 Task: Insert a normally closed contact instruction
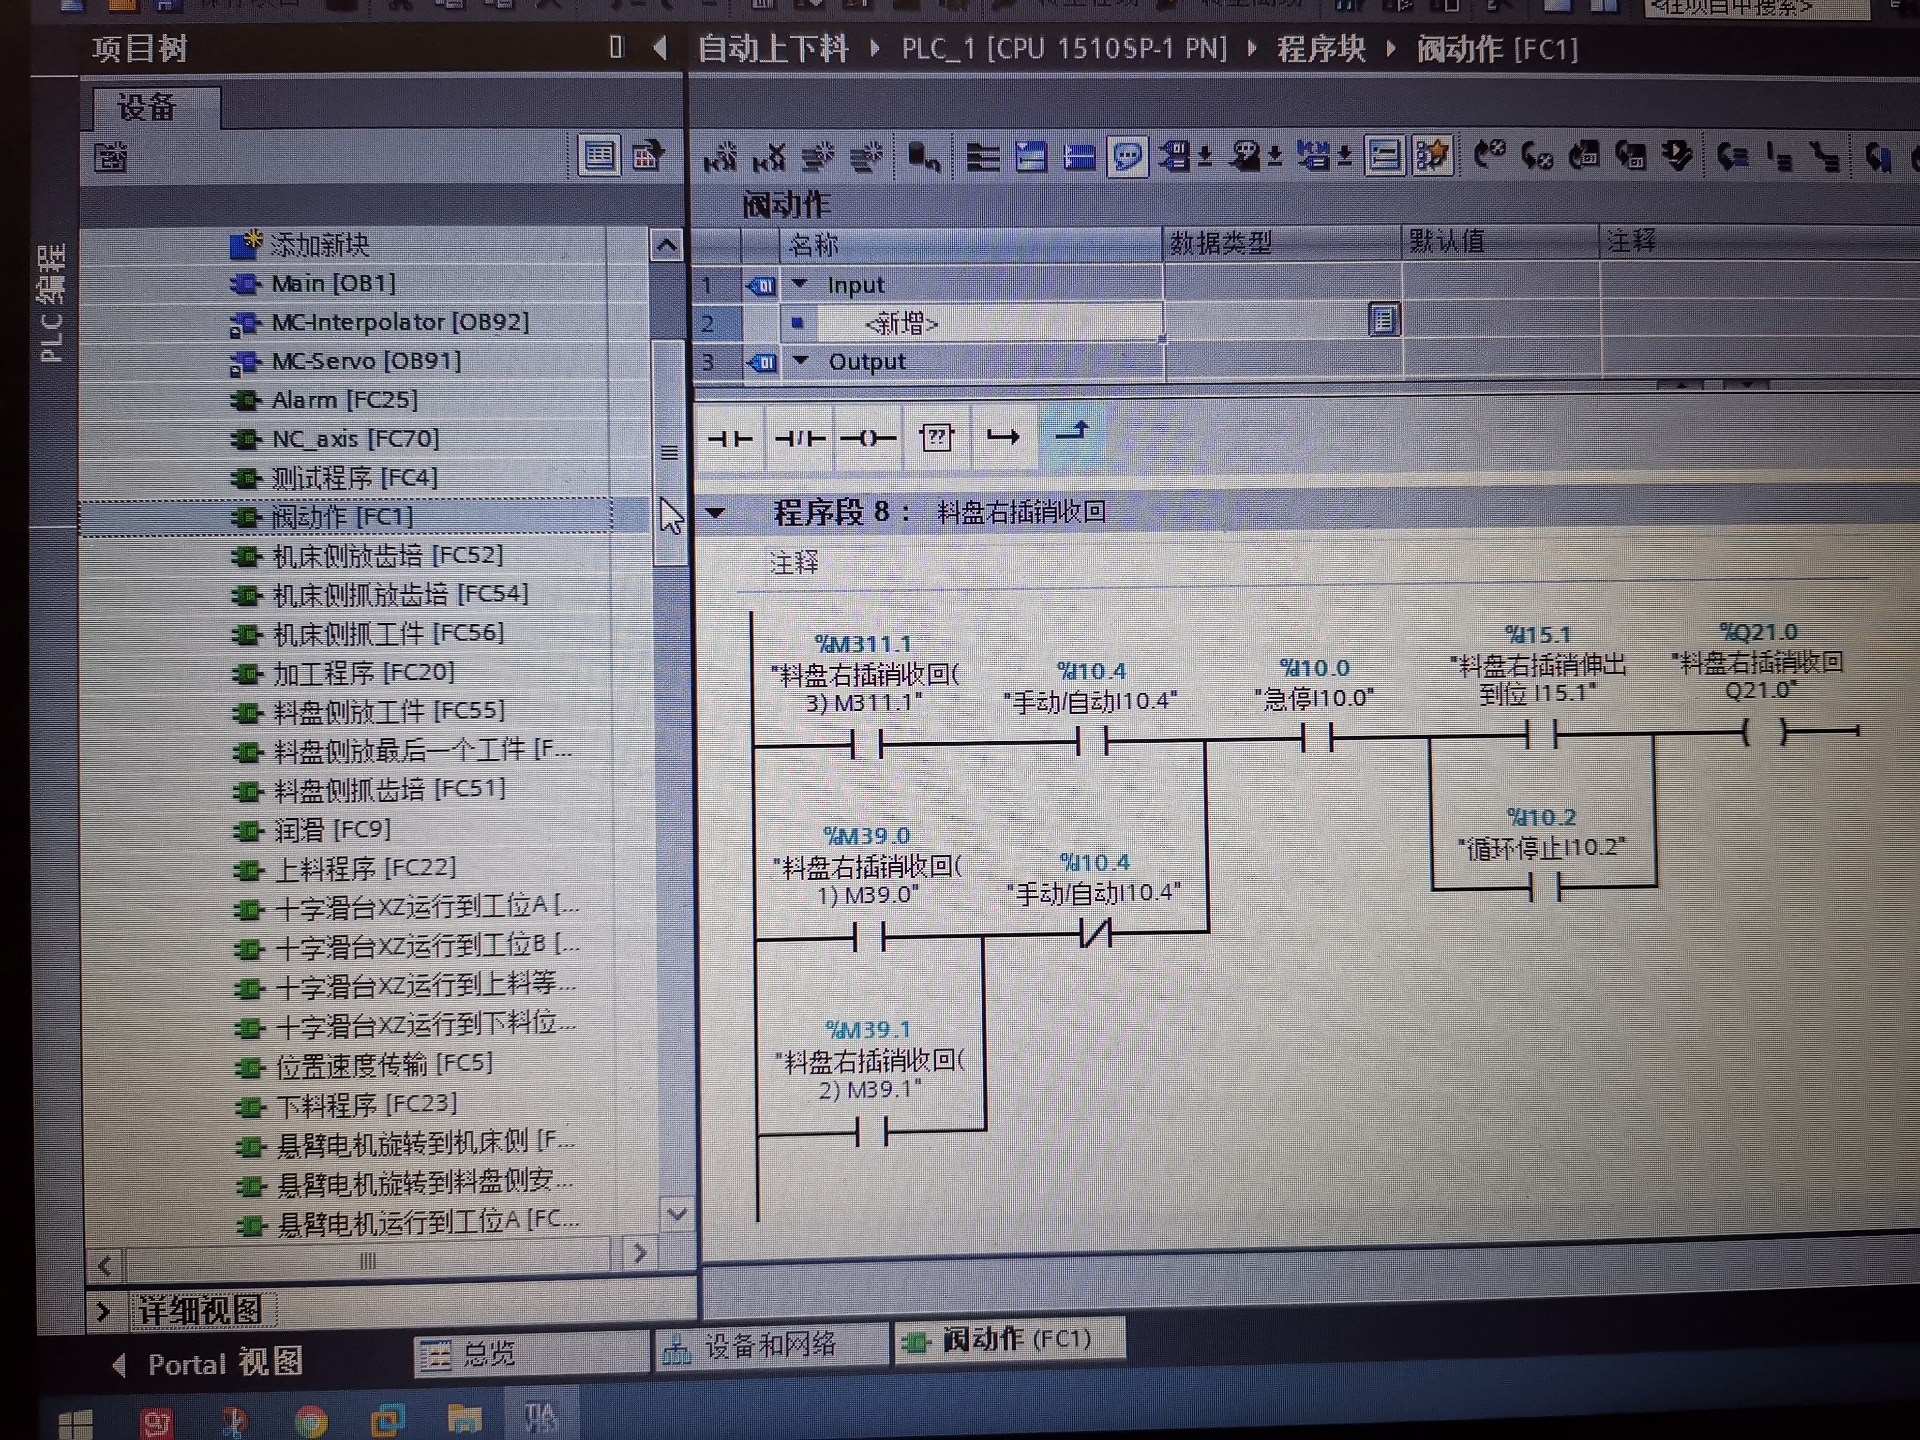800,439
